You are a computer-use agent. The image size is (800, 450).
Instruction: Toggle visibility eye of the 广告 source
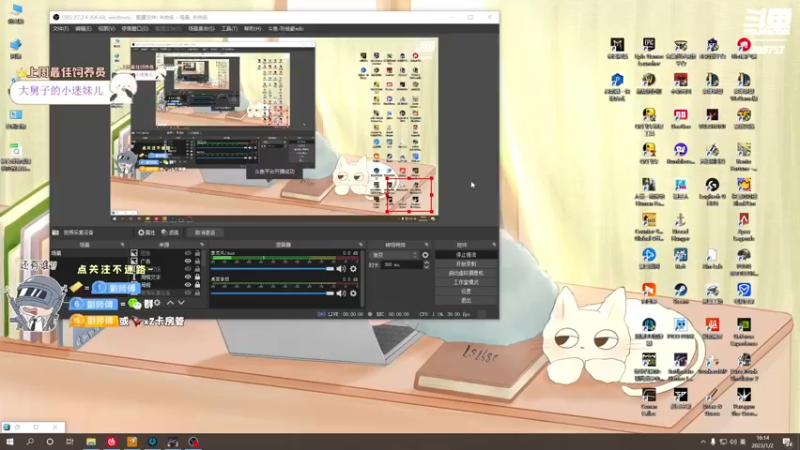[x=188, y=261]
